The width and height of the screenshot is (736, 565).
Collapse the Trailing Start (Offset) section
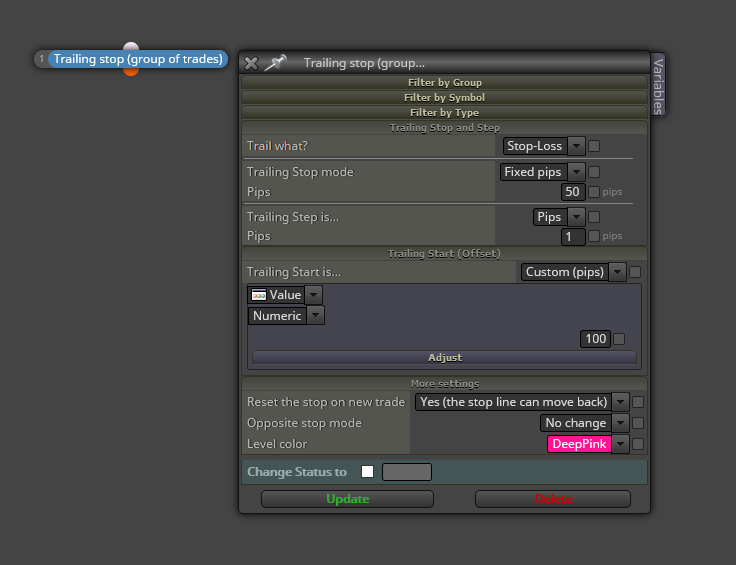coord(445,254)
